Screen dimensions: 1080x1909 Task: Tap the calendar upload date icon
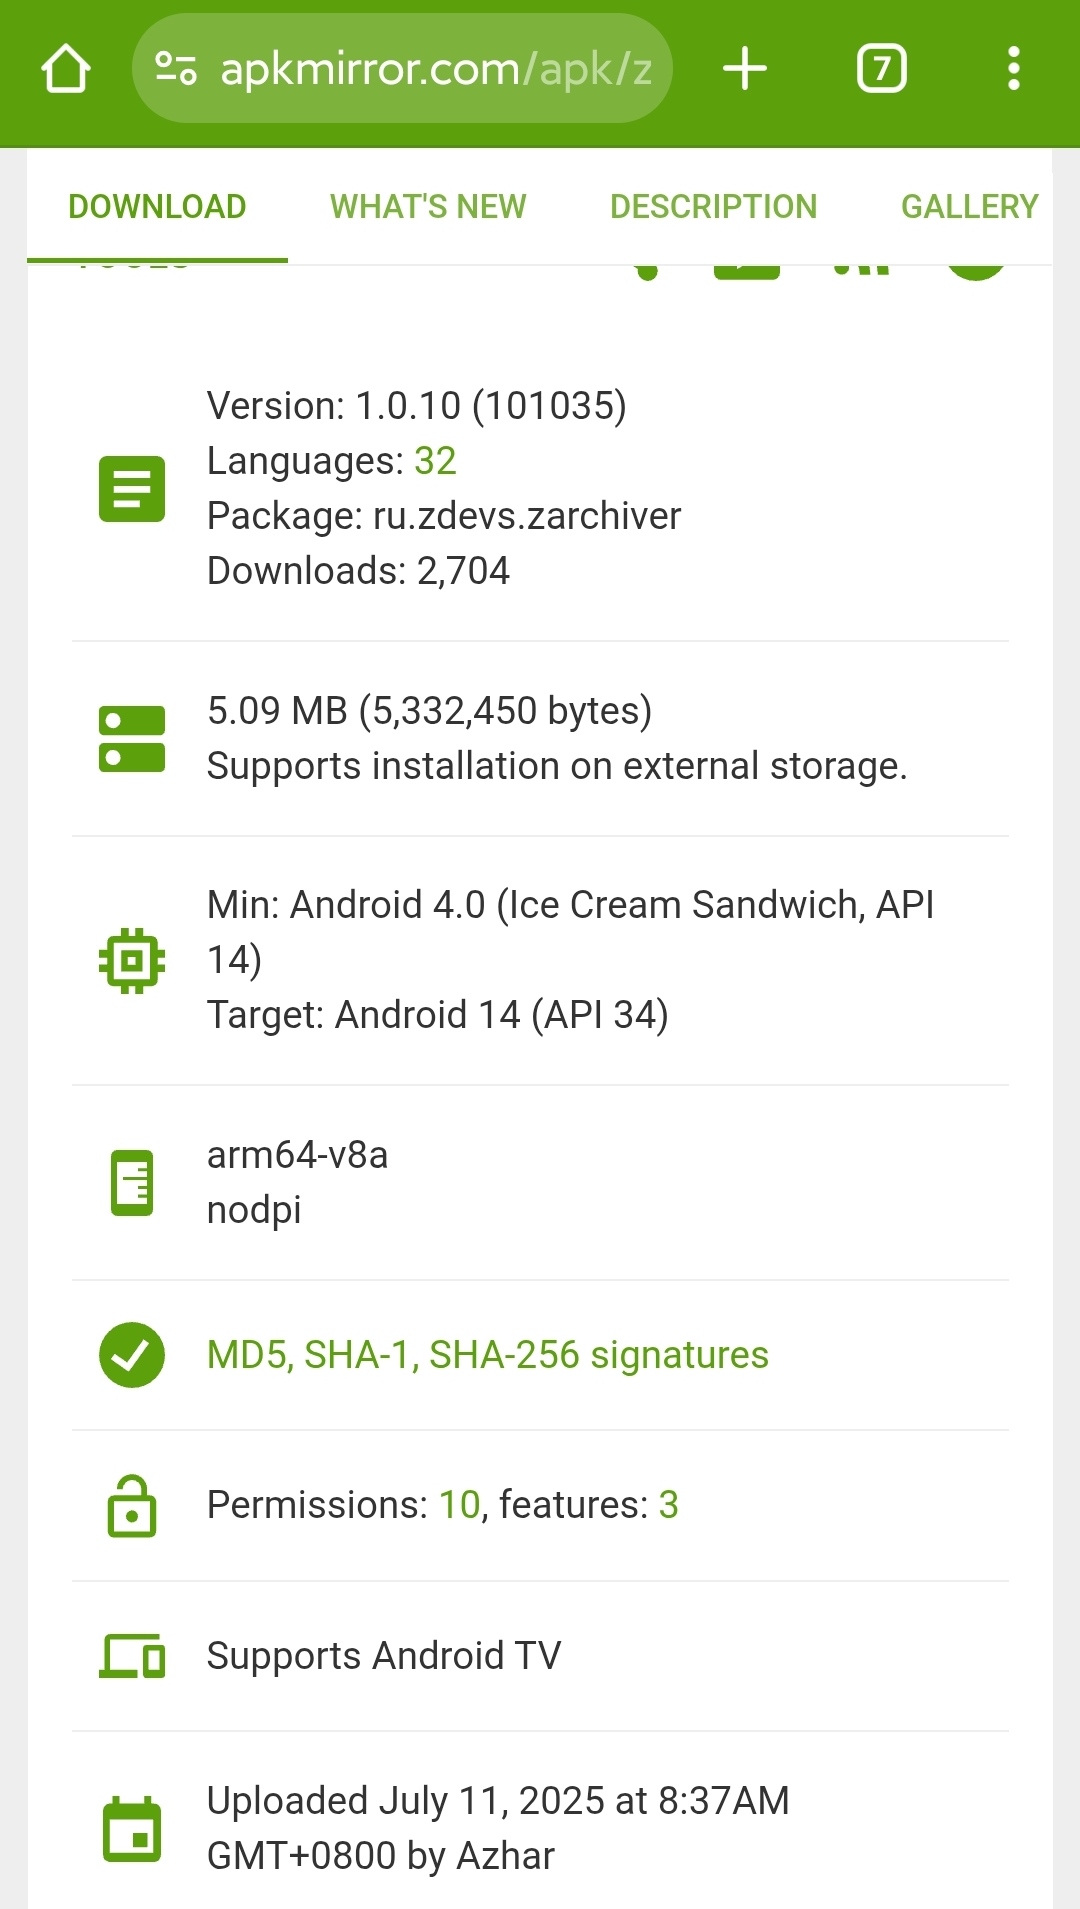[132, 1829]
